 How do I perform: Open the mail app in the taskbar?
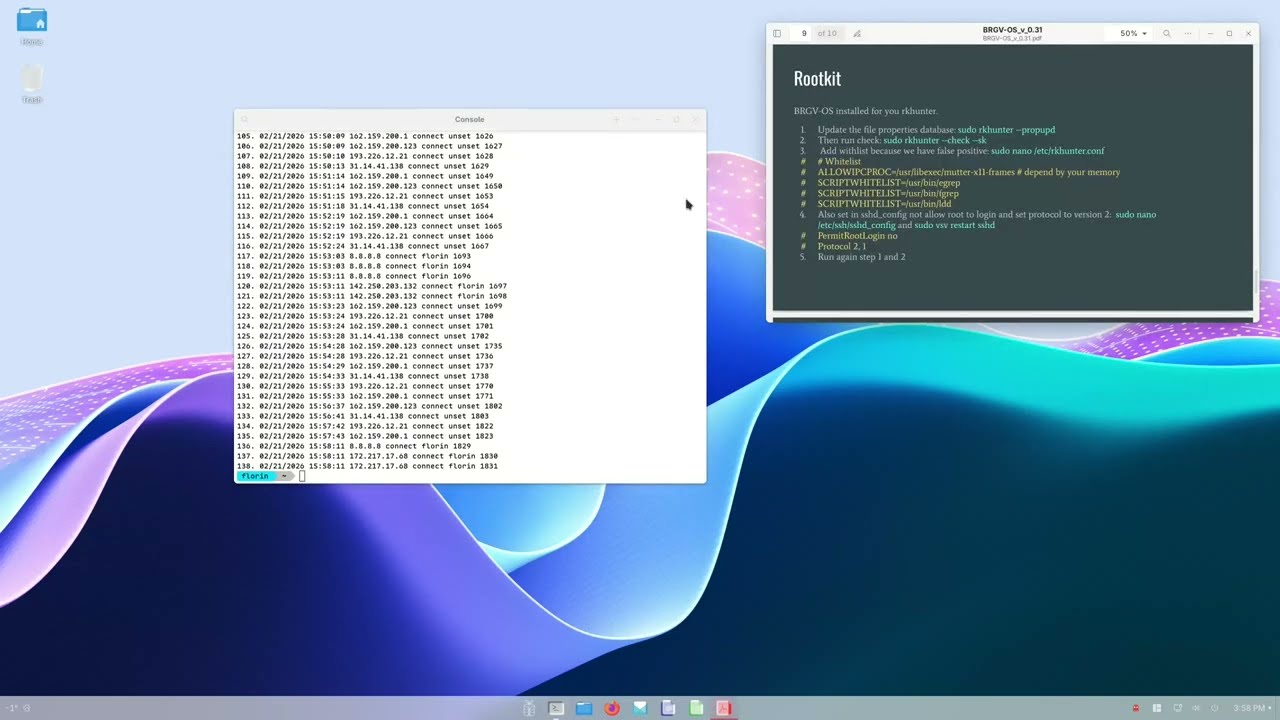640,708
